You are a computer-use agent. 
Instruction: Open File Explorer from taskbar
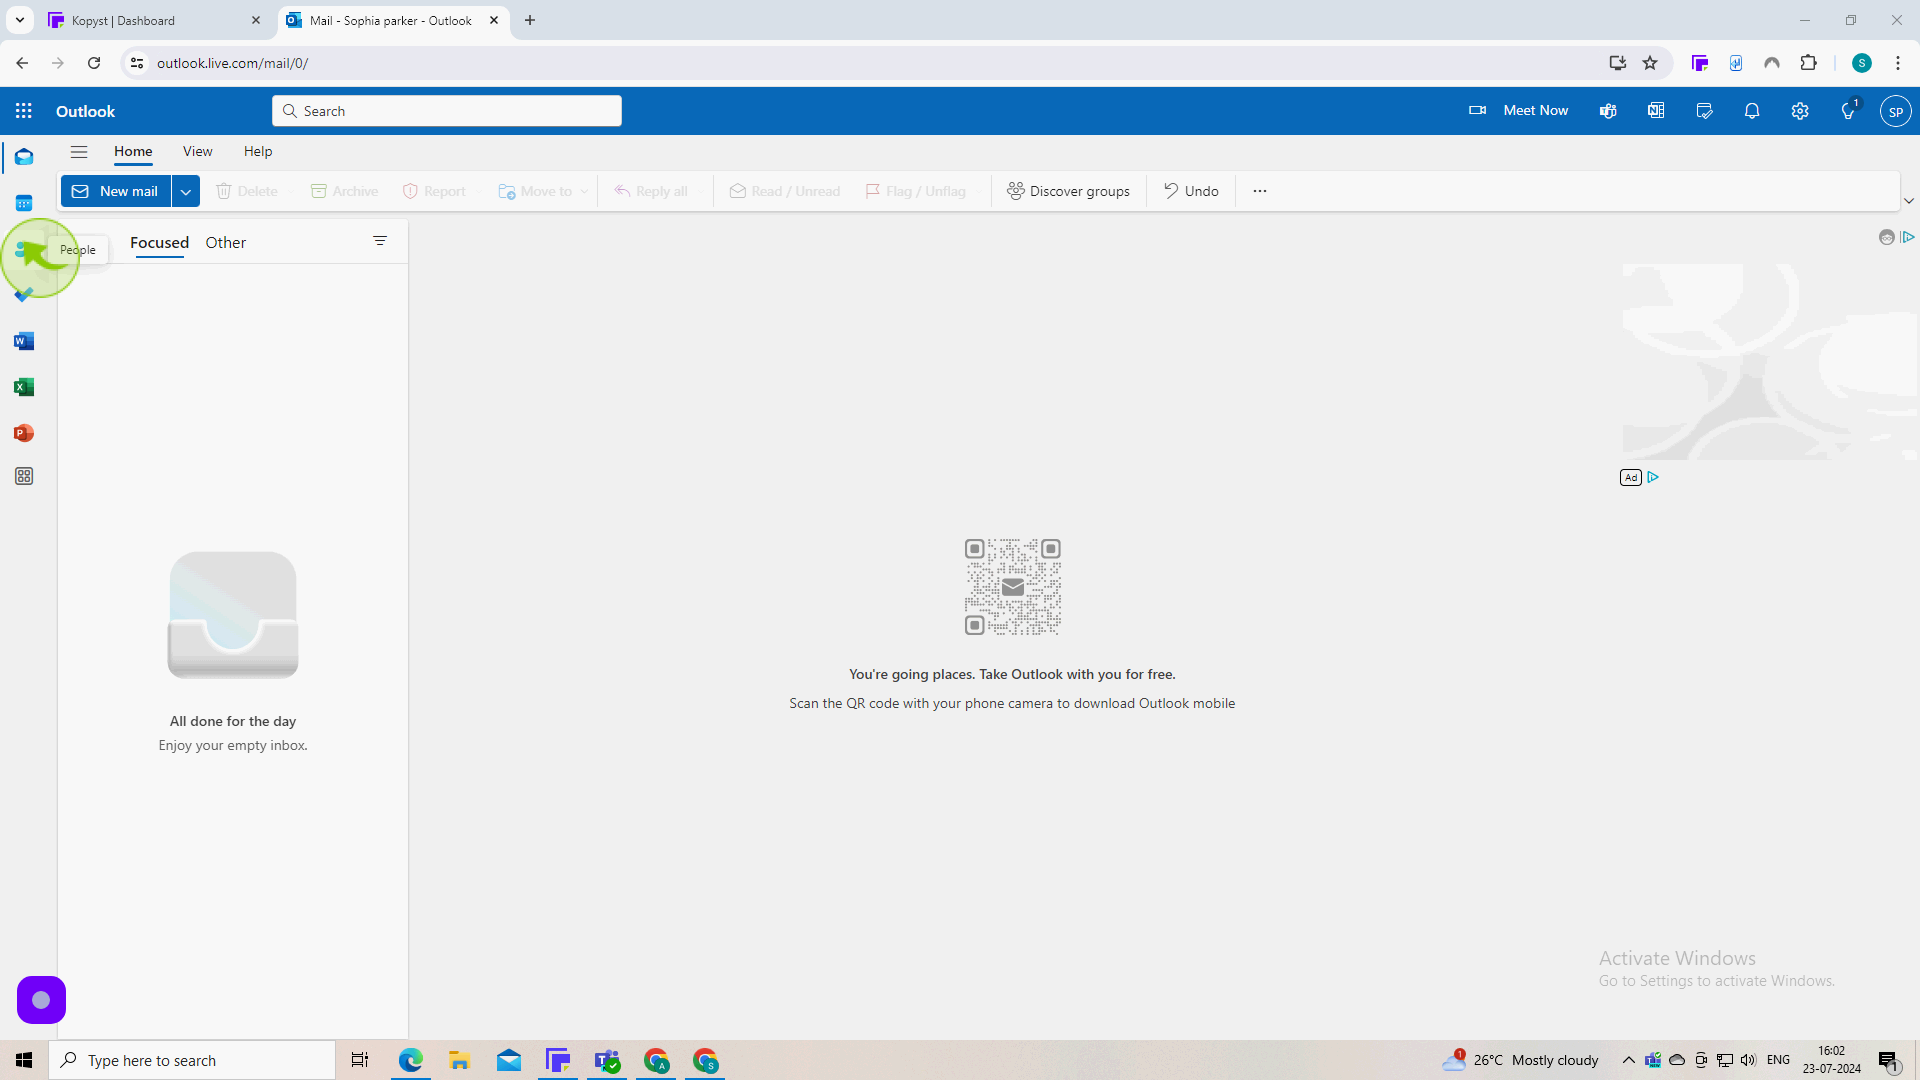[459, 1060]
